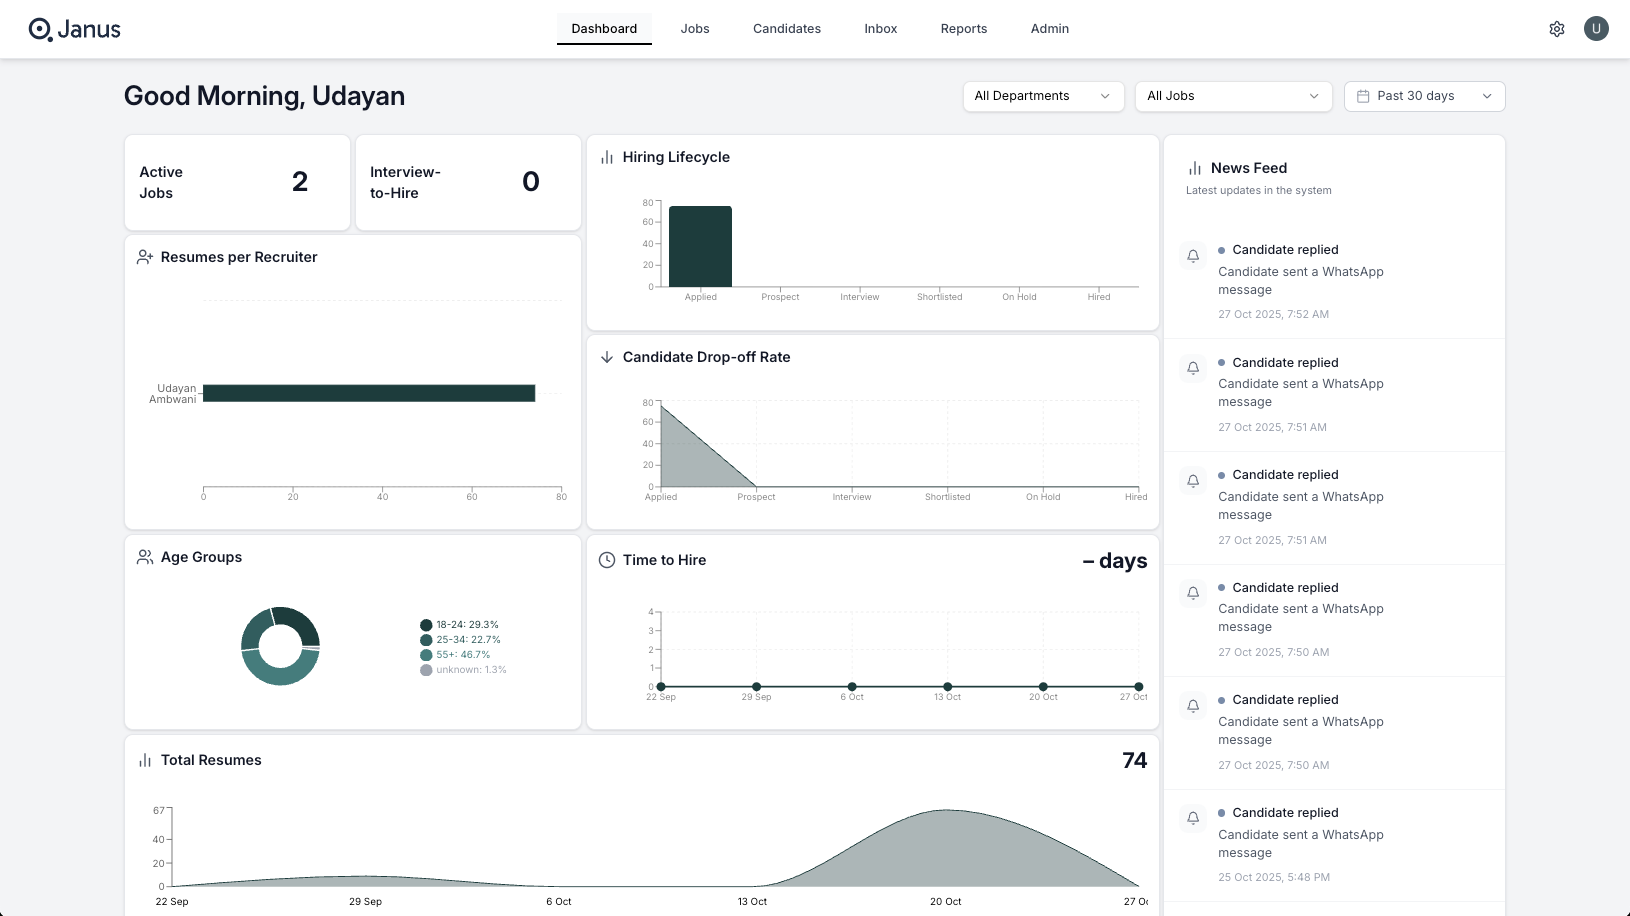
Task: Expand the All Jobs dropdown
Action: click(1233, 96)
